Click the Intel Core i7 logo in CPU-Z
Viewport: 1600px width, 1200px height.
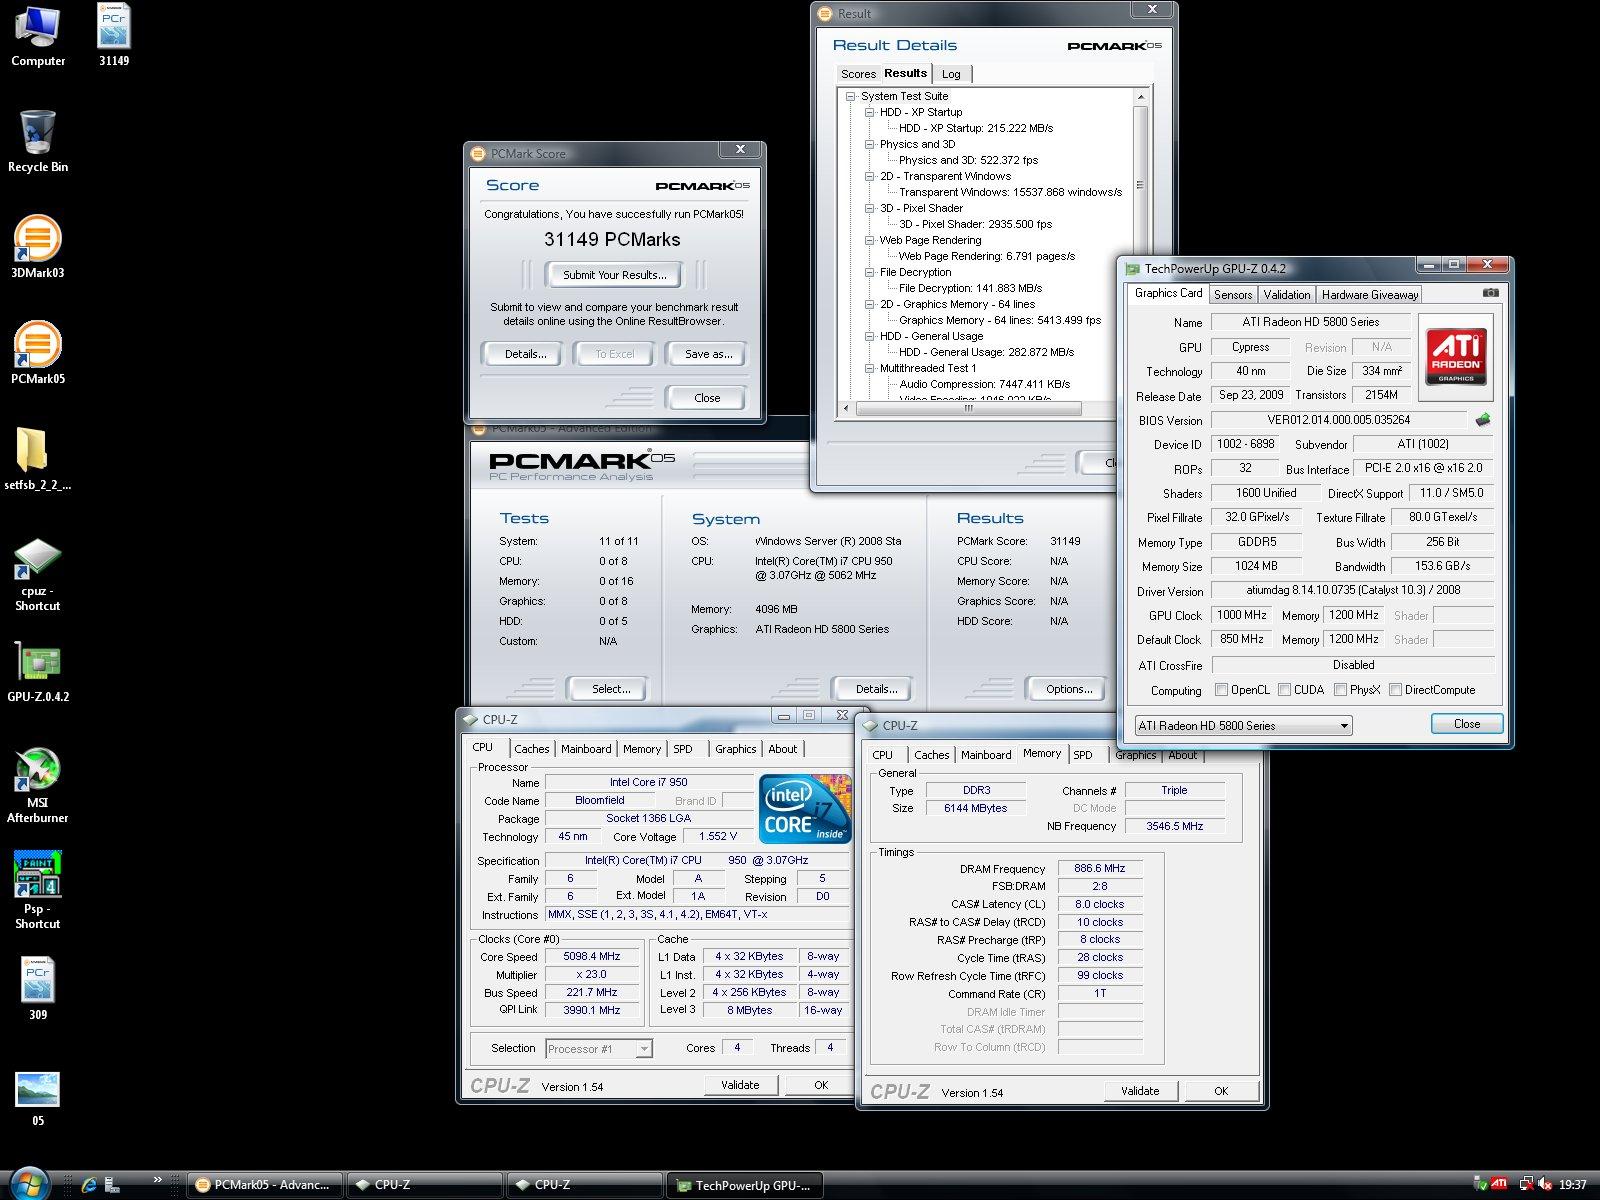point(805,808)
